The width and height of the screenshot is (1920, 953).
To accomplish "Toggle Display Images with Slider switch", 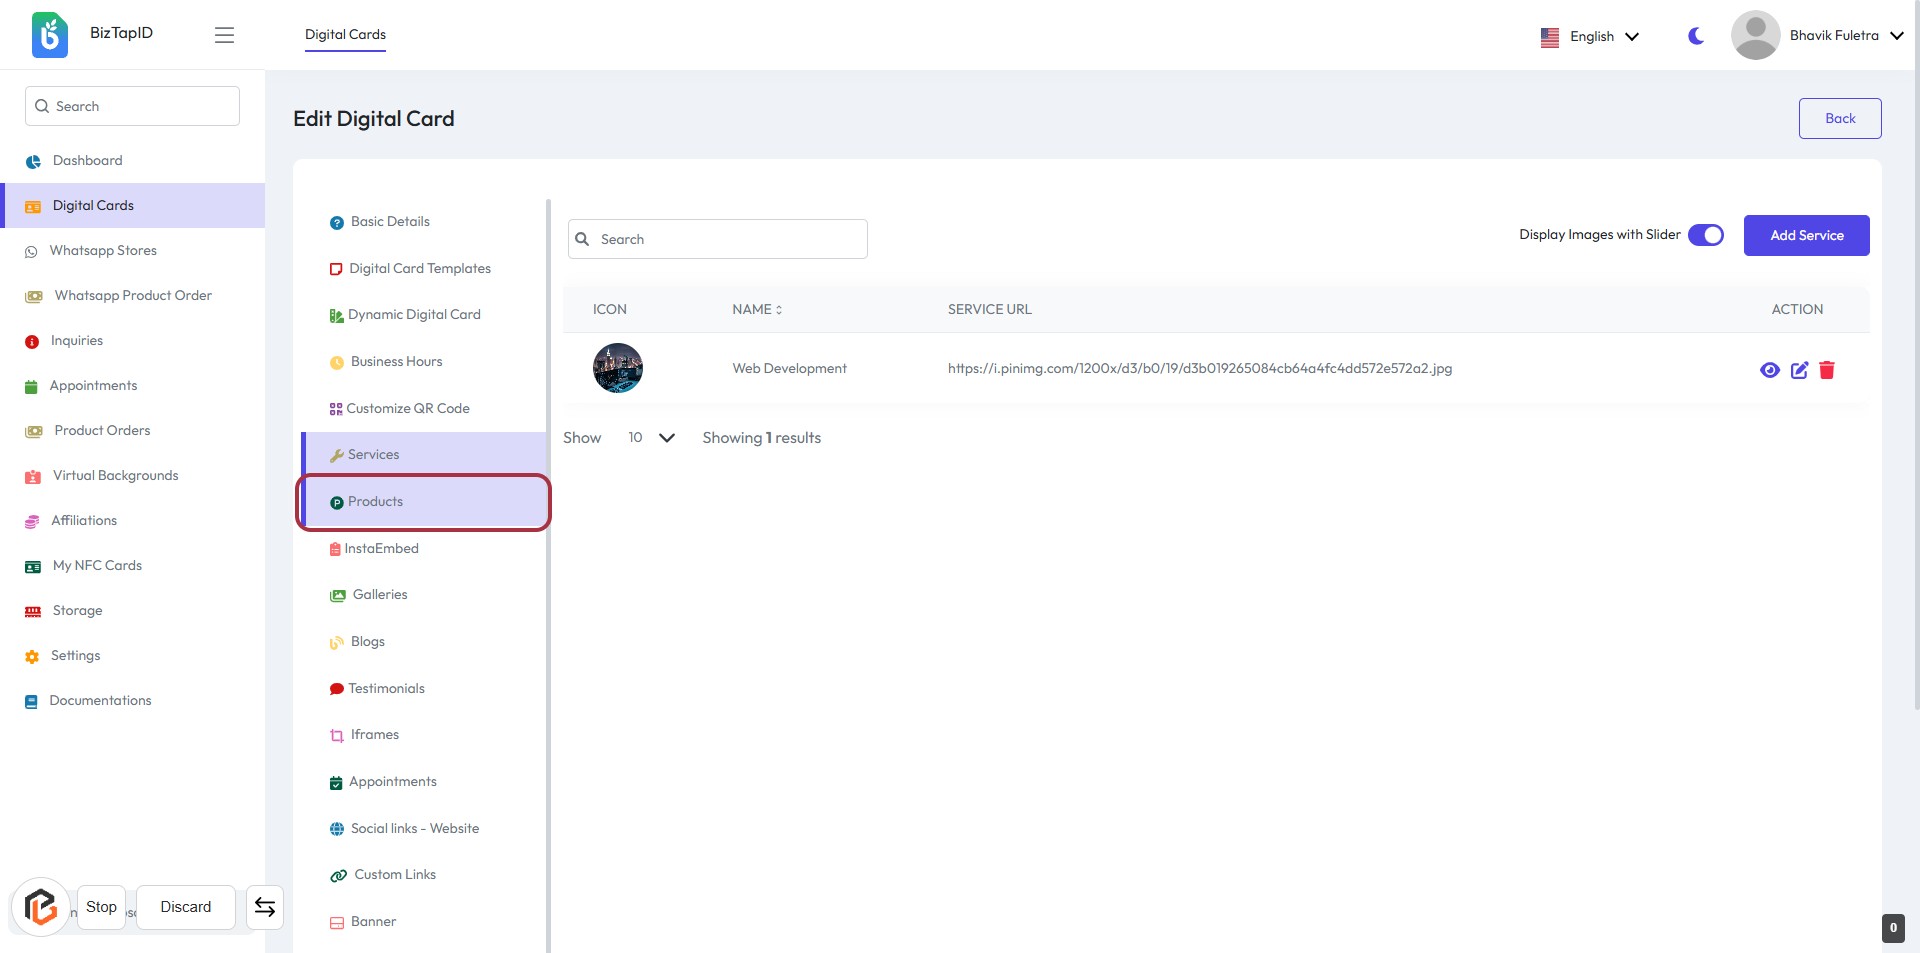I will point(1706,235).
